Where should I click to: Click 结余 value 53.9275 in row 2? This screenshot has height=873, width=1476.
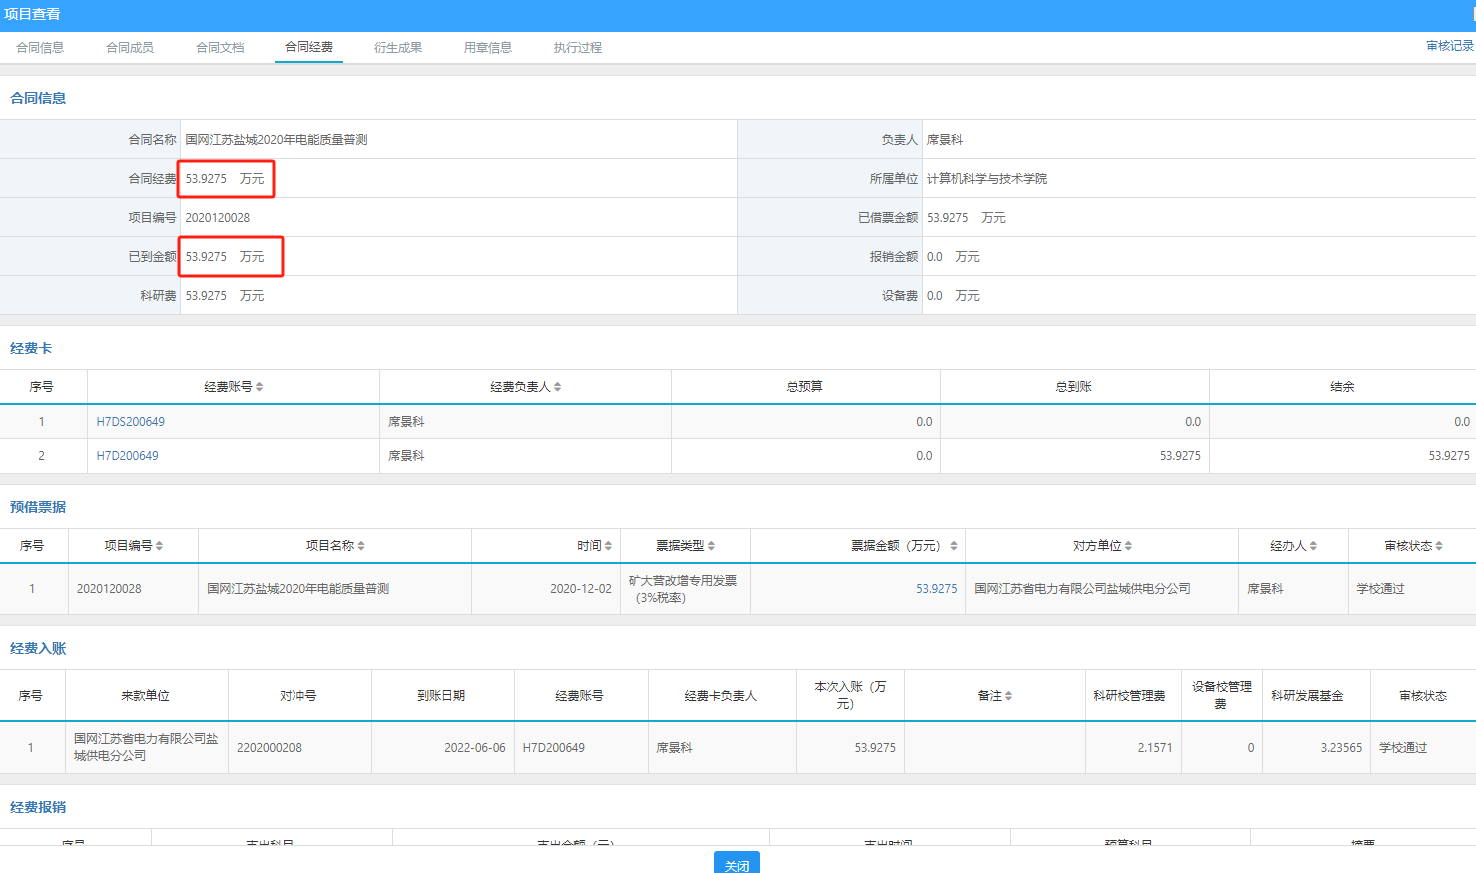(1449, 456)
